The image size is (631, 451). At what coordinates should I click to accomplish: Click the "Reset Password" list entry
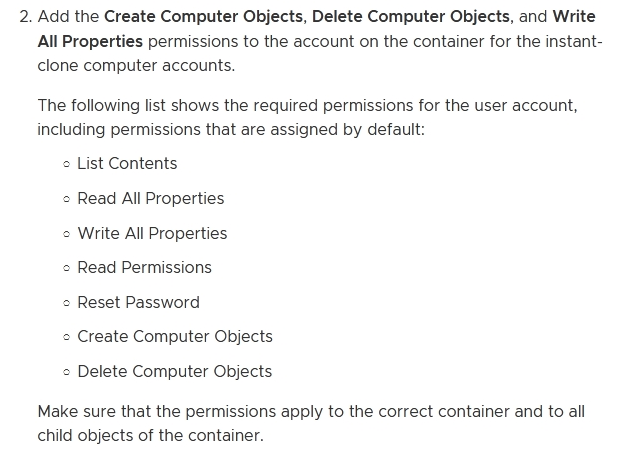point(138,302)
